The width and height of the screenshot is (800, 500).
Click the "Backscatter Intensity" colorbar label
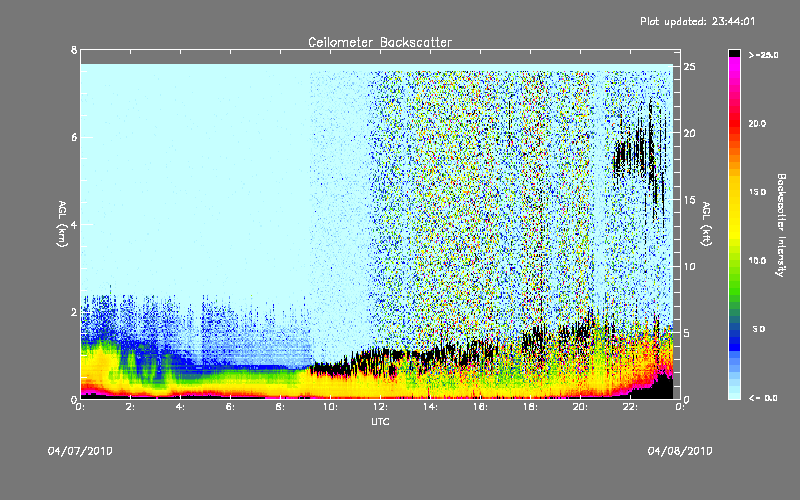click(780, 225)
